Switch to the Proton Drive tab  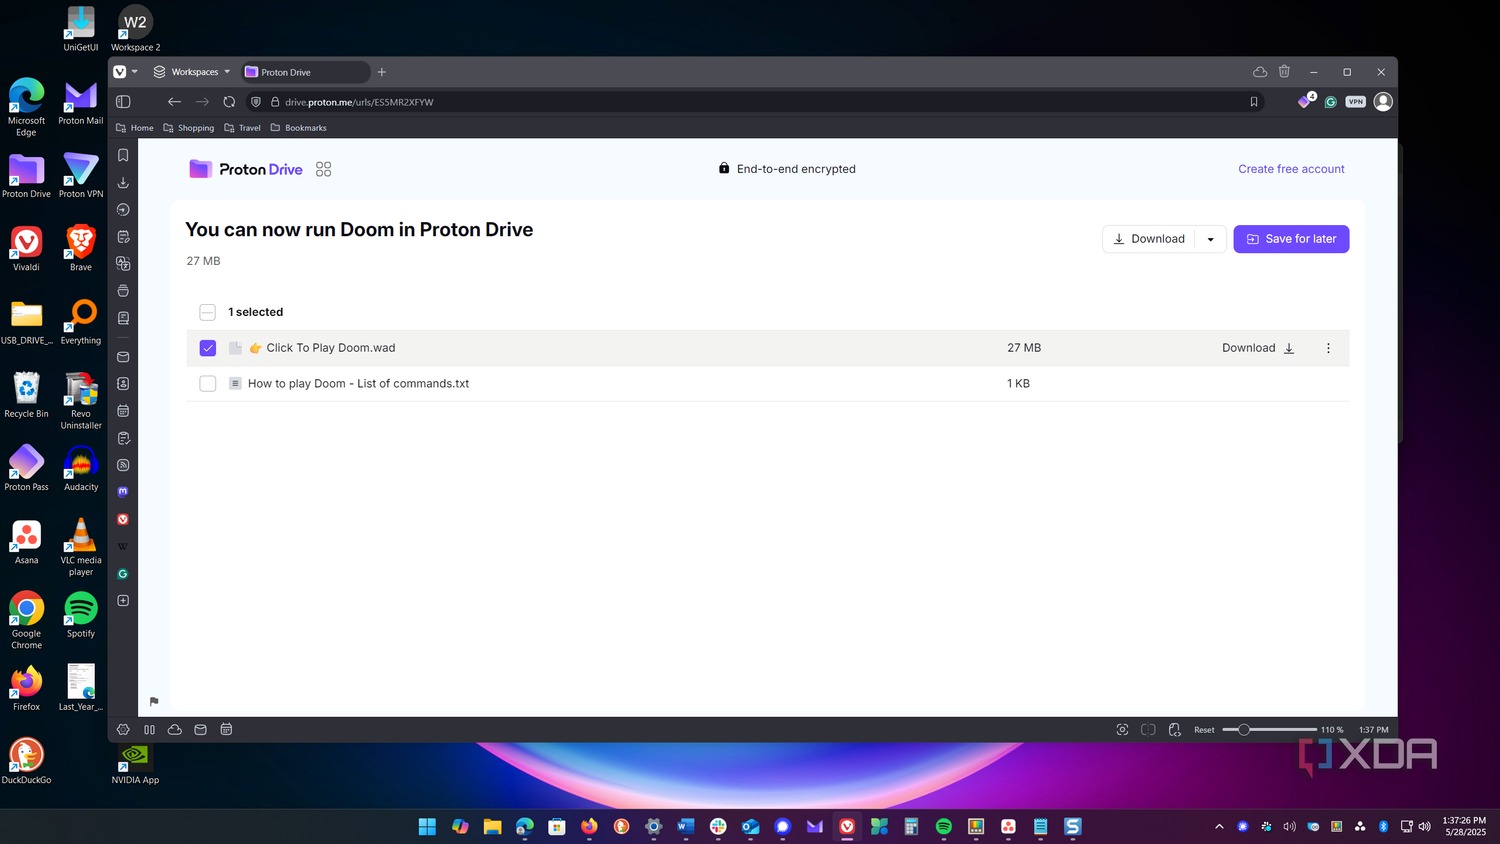tap(305, 72)
